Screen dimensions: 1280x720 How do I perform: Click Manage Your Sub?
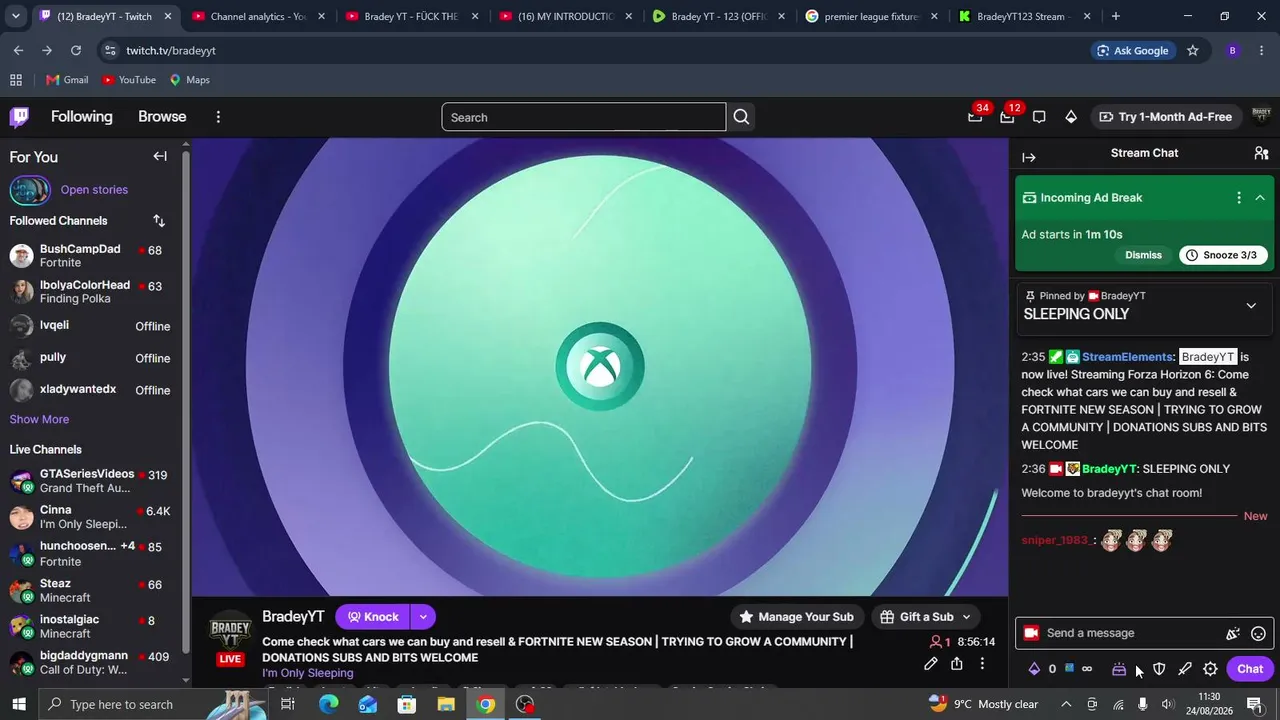pyautogui.click(x=796, y=617)
